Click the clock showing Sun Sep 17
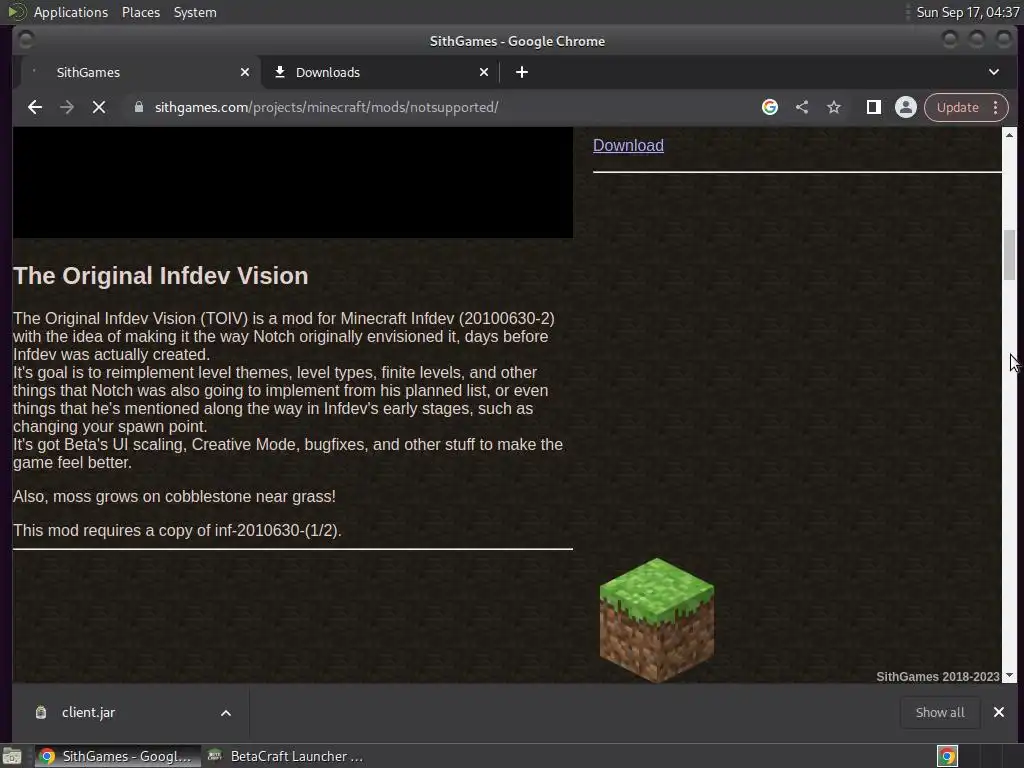The width and height of the screenshot is (1024, 768). [967, 12]
